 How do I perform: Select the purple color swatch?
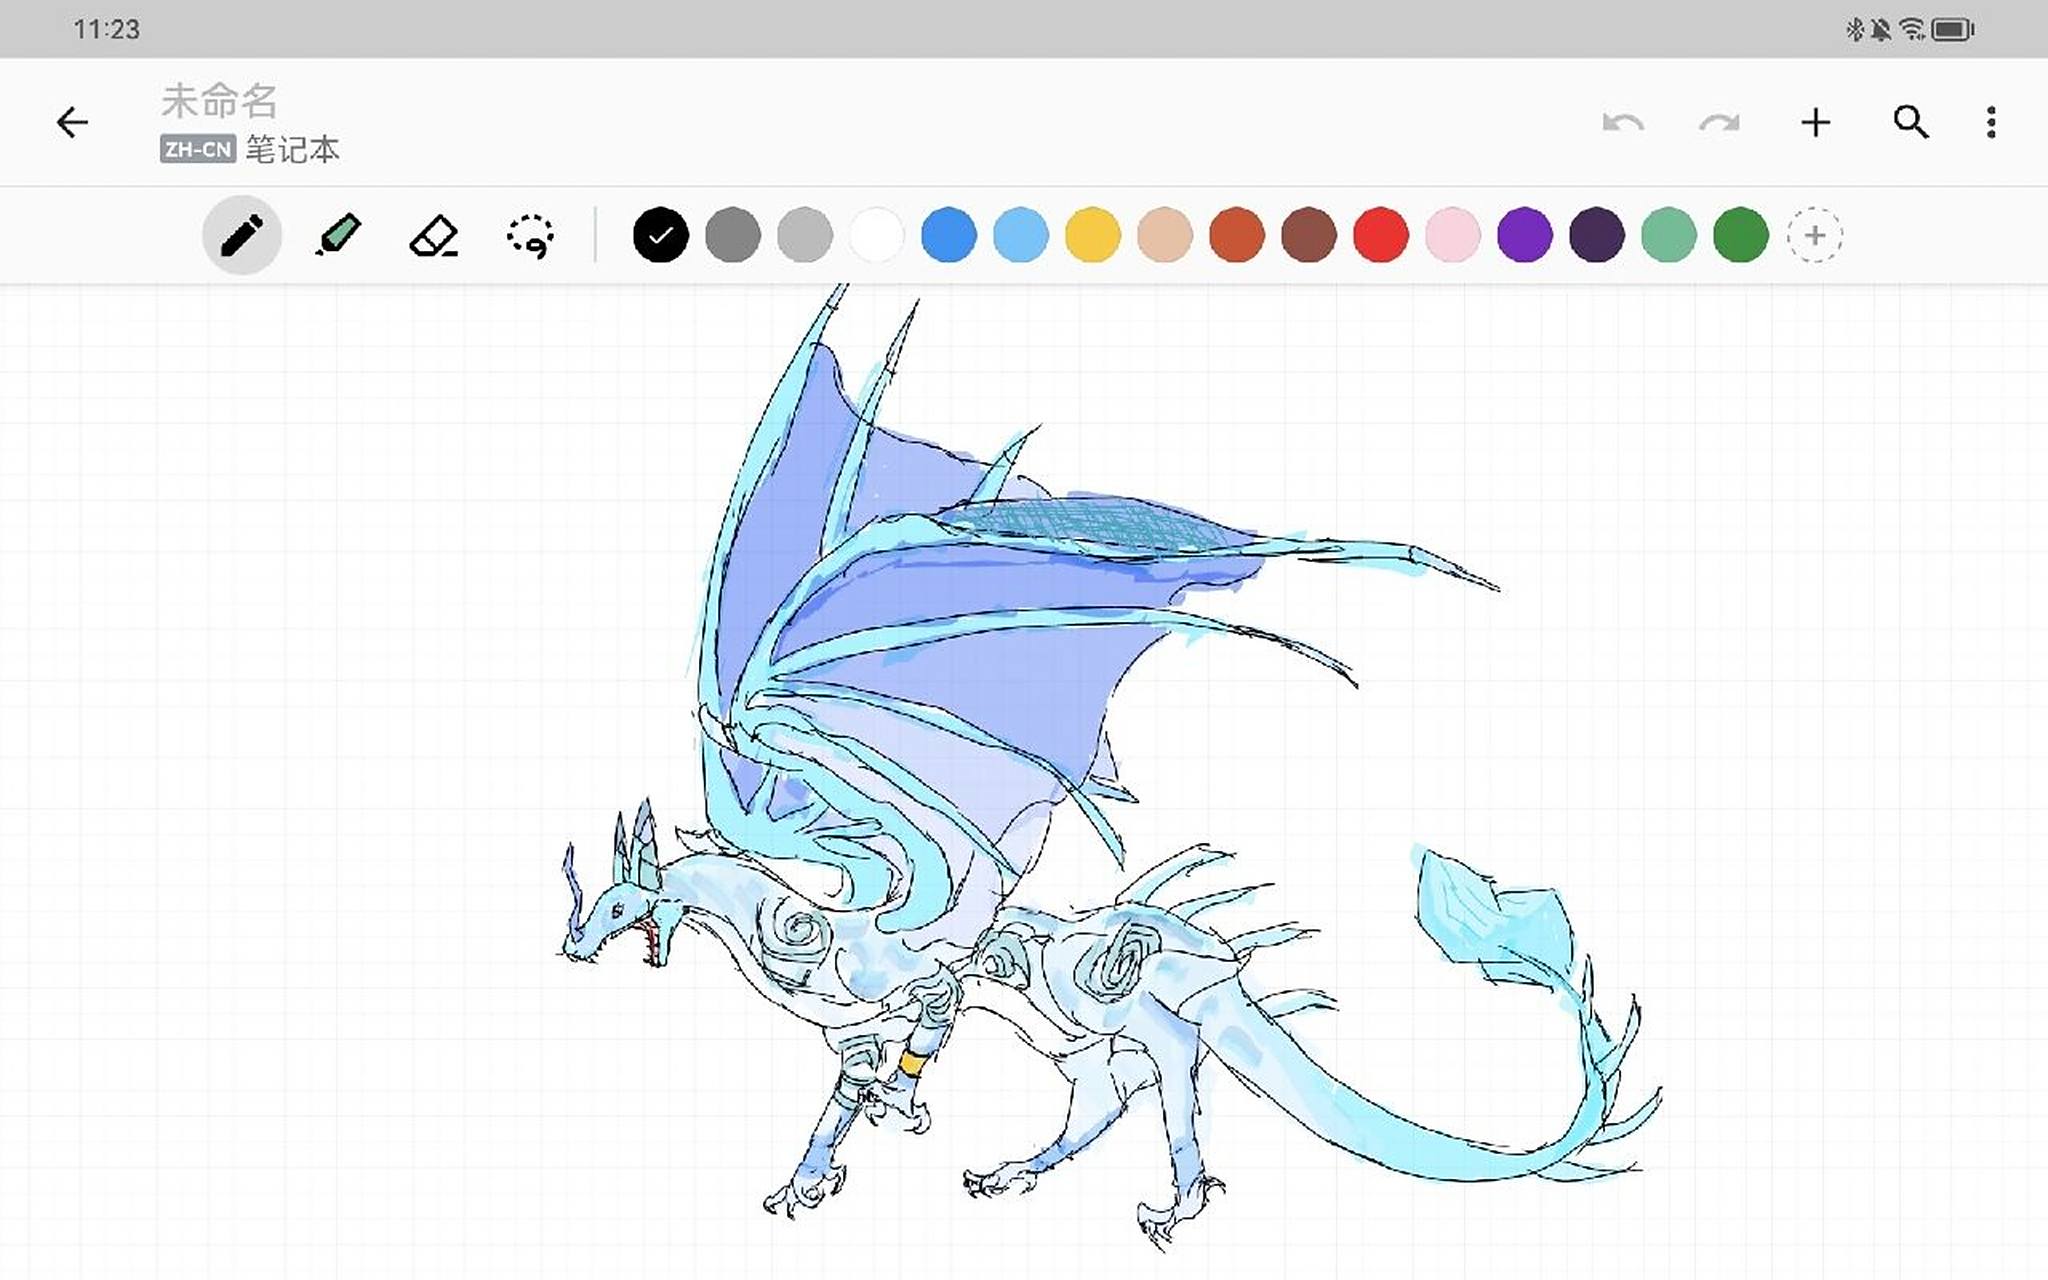[1524, 236]
